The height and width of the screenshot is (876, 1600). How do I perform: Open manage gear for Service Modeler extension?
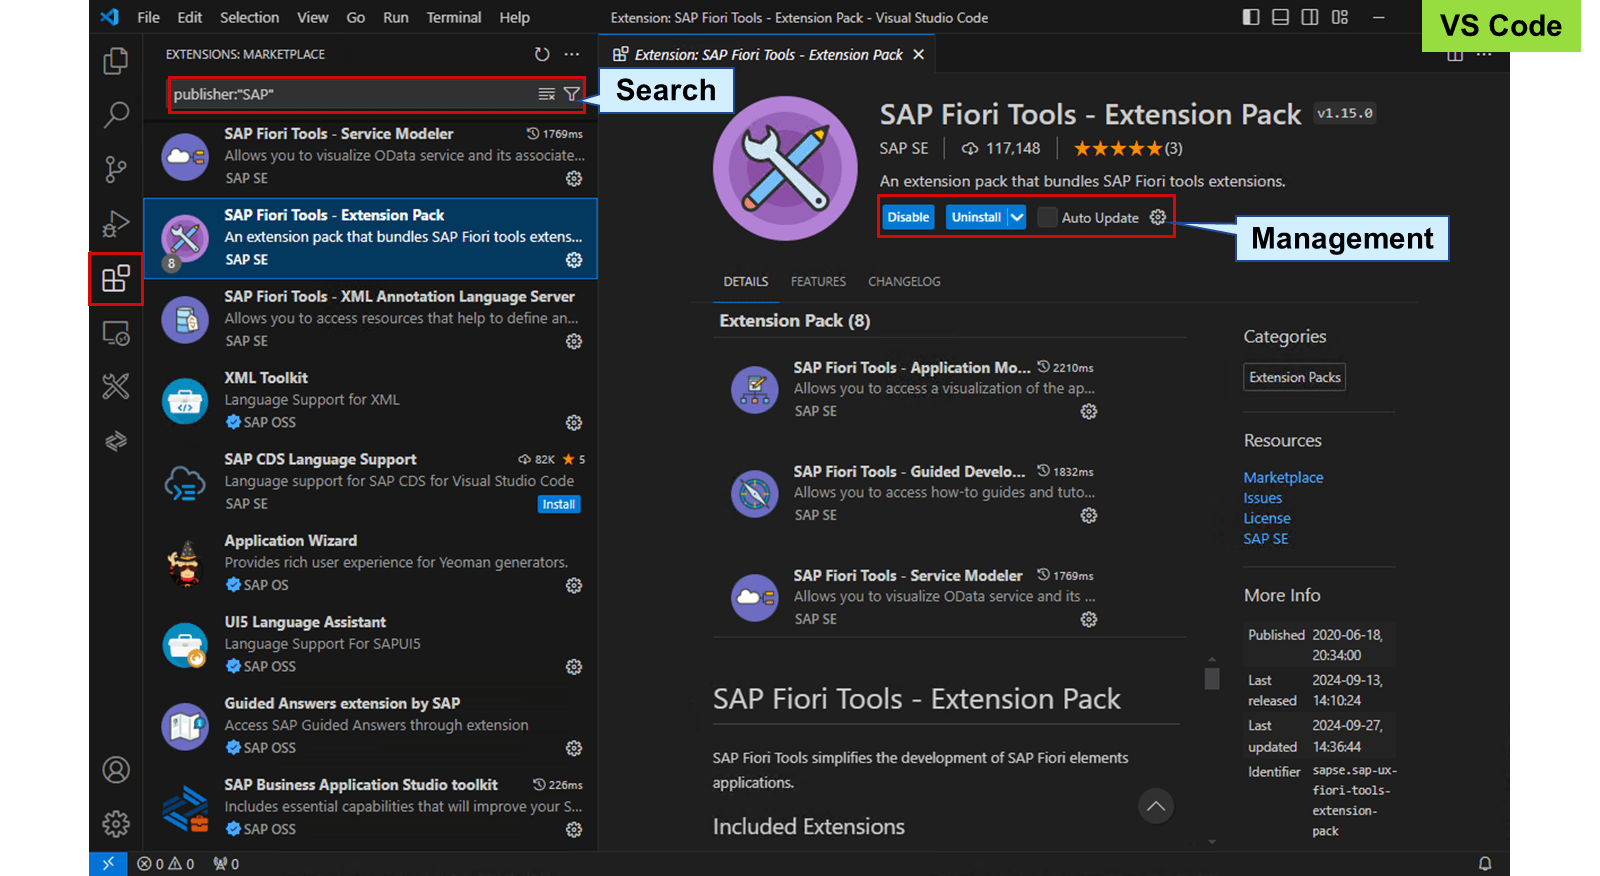(574, 178)
